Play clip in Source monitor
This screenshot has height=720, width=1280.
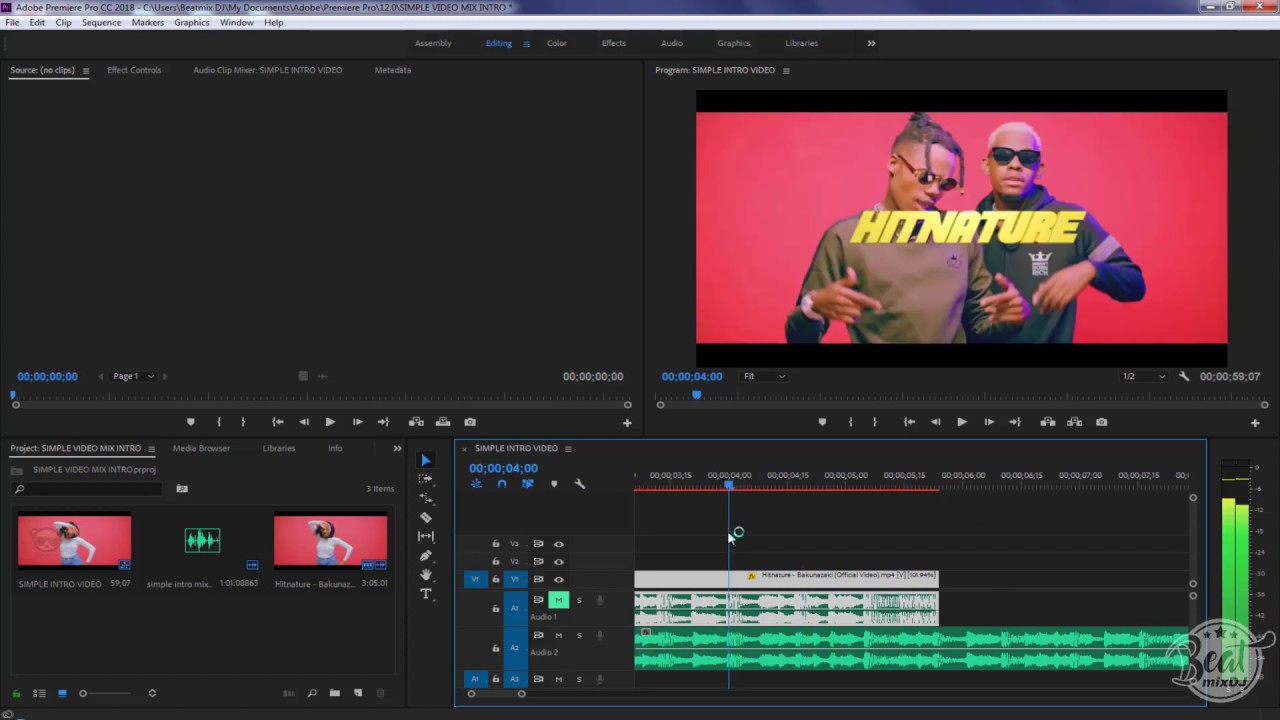330,422
